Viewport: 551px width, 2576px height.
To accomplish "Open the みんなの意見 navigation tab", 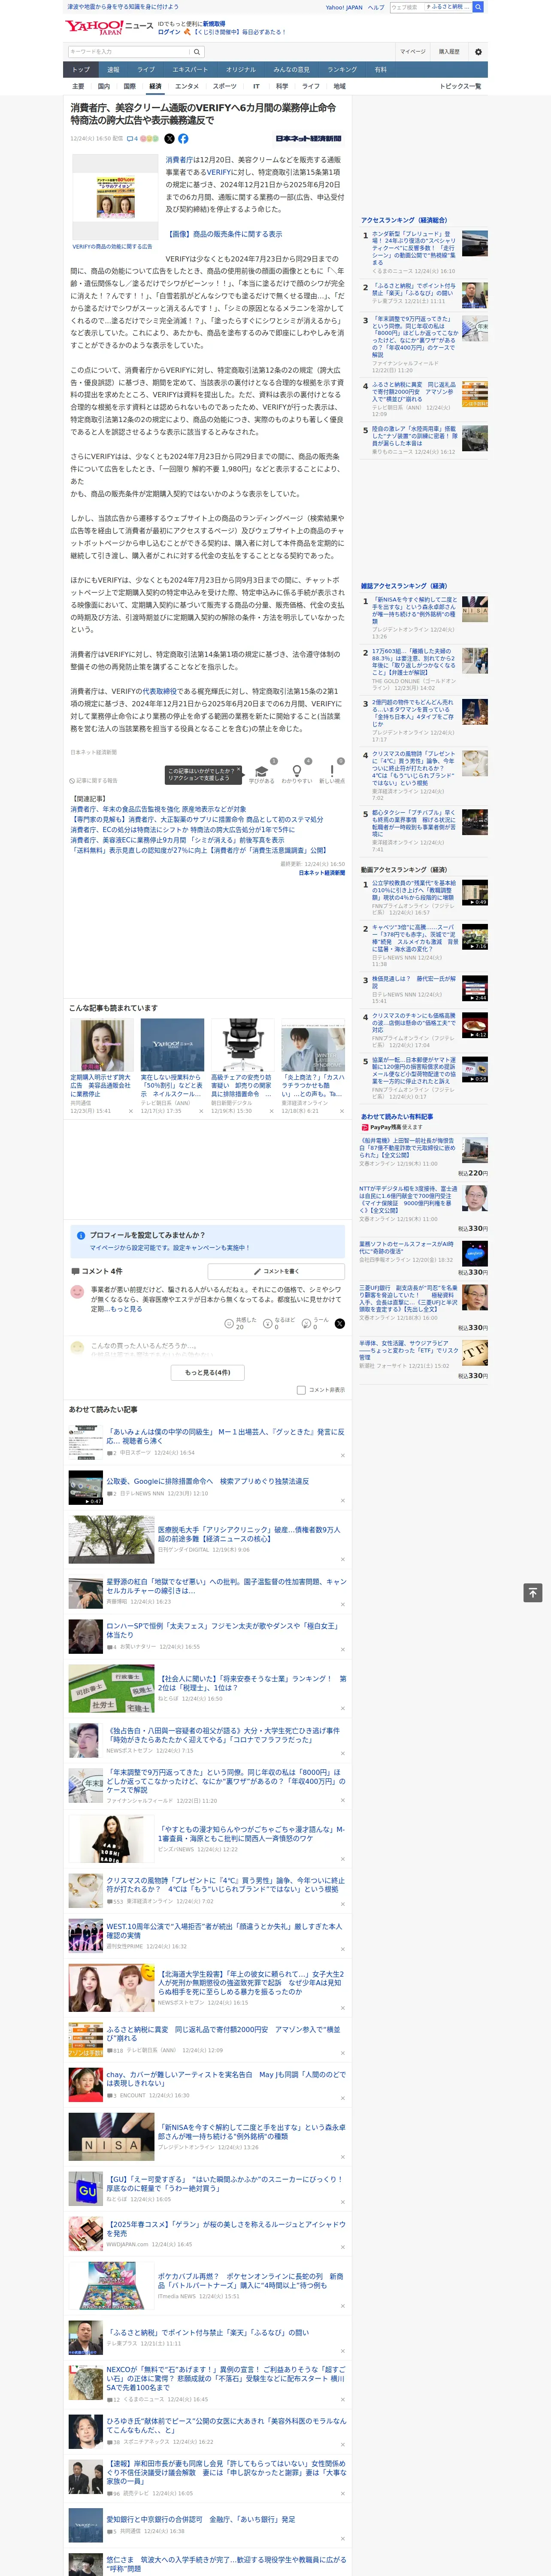I will [x=291, y=70].
